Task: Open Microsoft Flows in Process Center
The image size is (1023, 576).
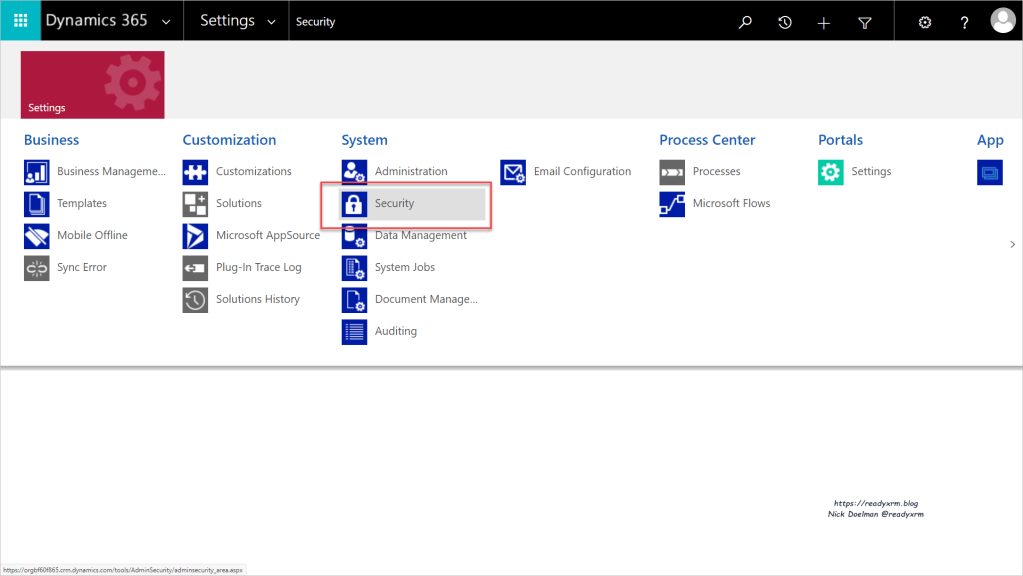Action: click(730, 204)
